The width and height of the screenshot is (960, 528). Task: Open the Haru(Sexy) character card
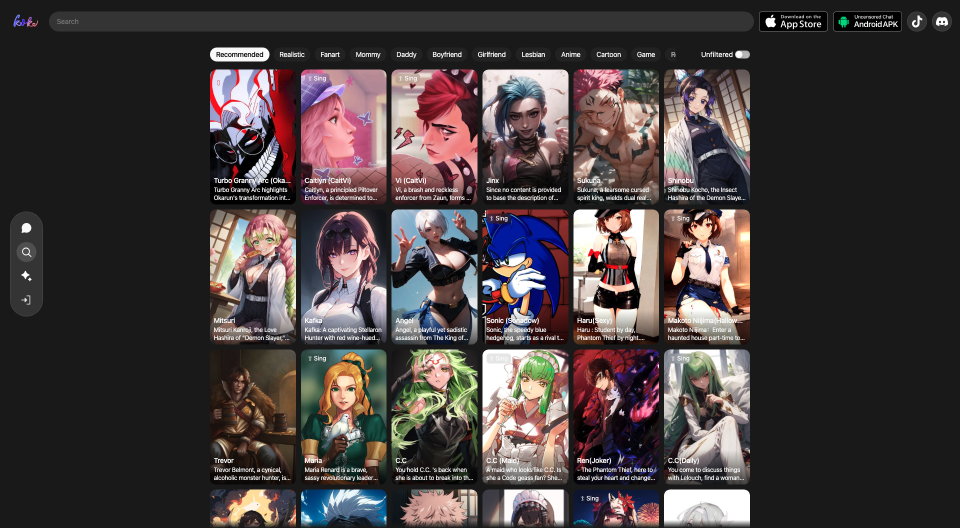coord(616,277)
